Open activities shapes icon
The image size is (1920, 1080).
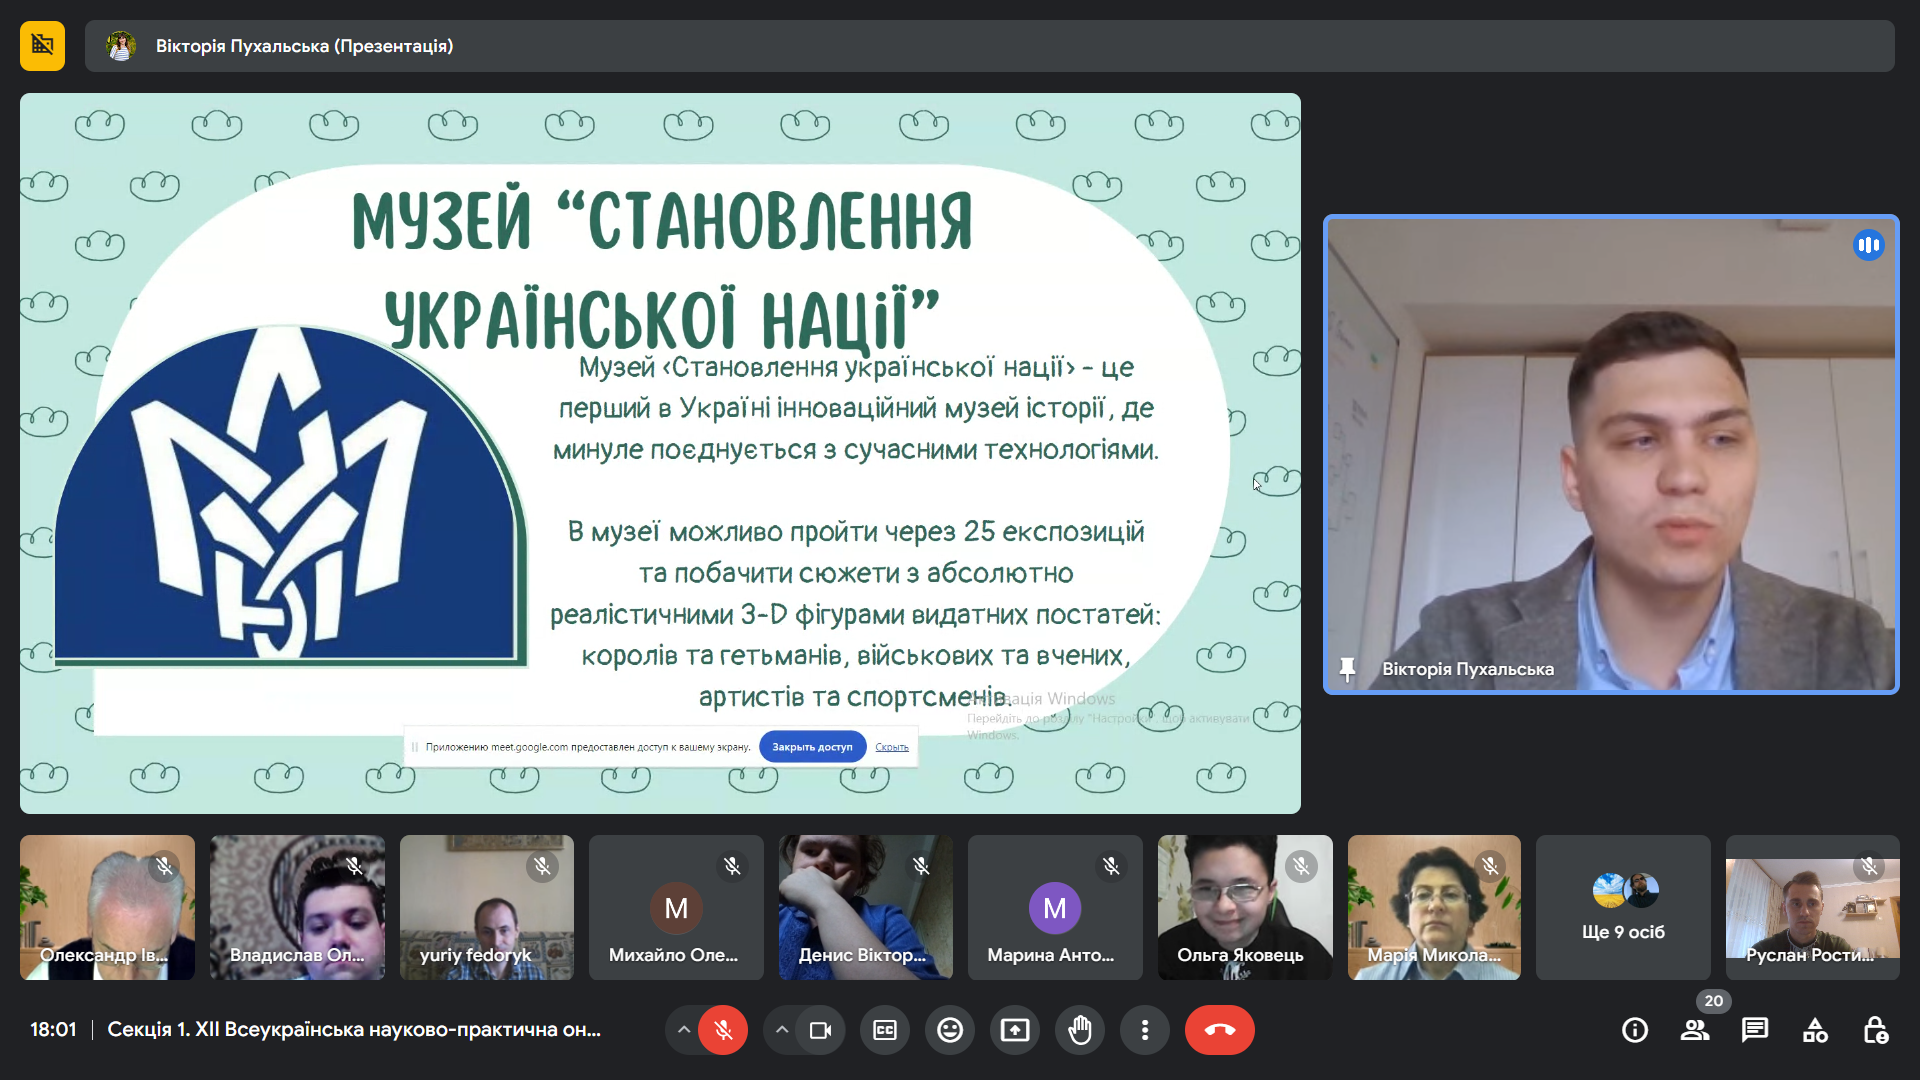1815,1030
